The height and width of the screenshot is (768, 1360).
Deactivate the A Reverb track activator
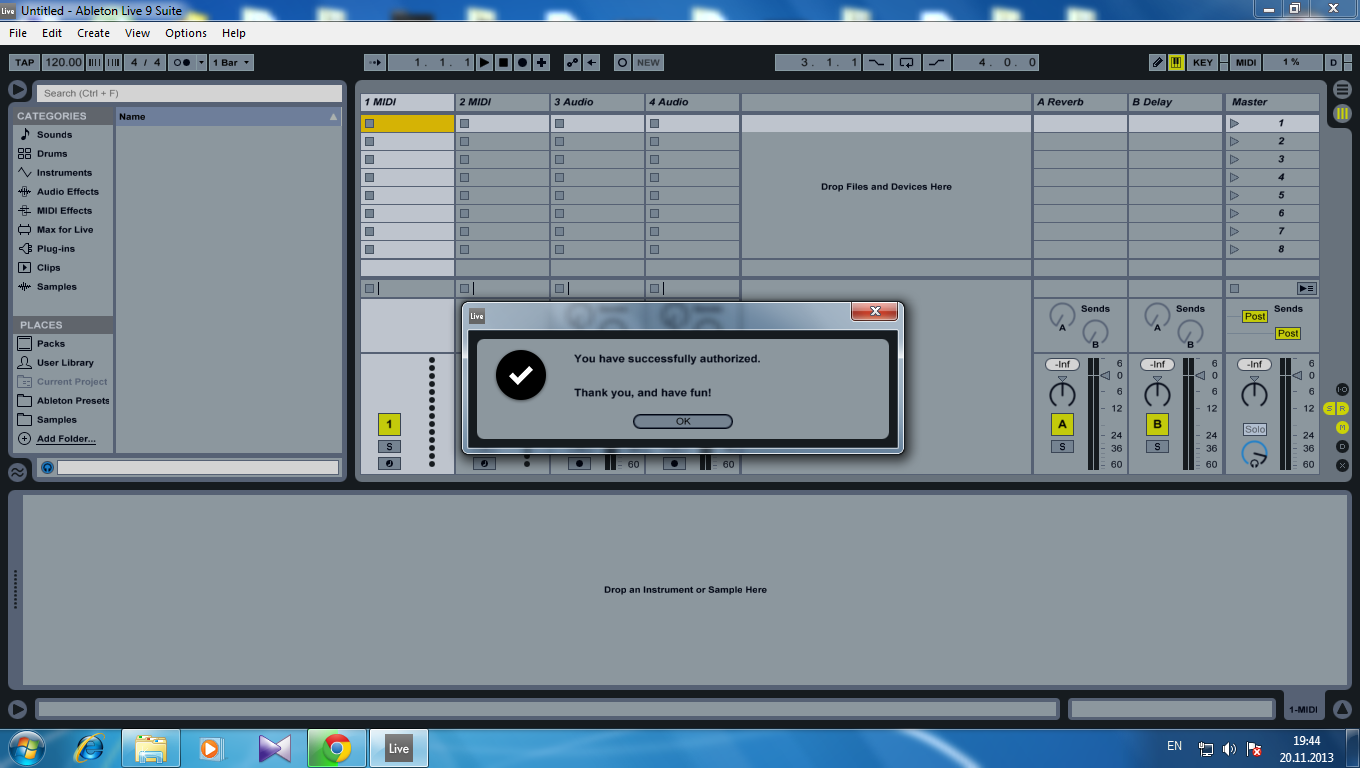(x=1062, y=424)
